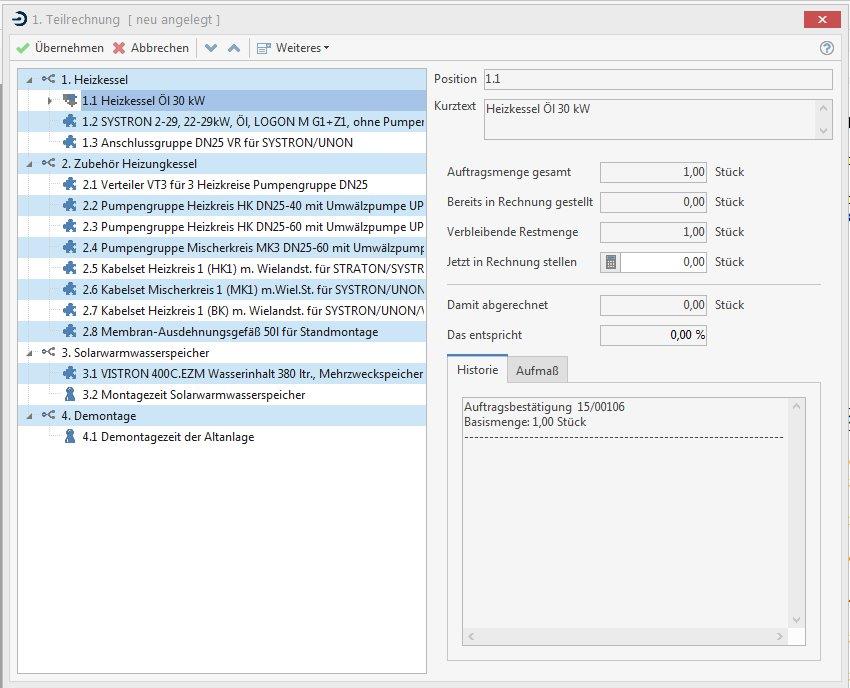Image resolution: width=850 pixels, height=688 pixels.
Task: Open the help question mark icon
Action: click(827, 48)
